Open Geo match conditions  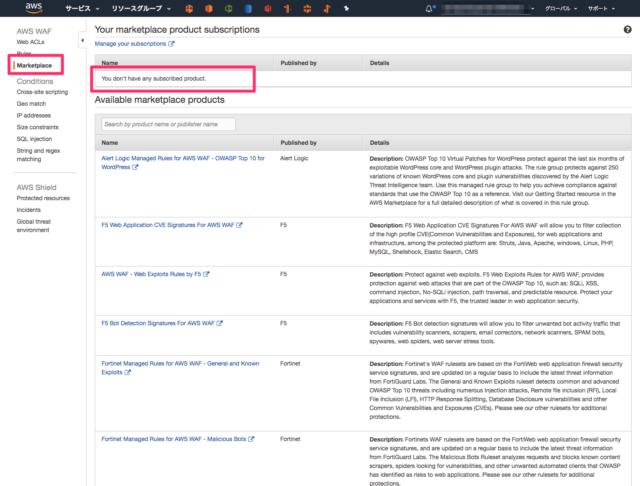[x=31, y=104]
